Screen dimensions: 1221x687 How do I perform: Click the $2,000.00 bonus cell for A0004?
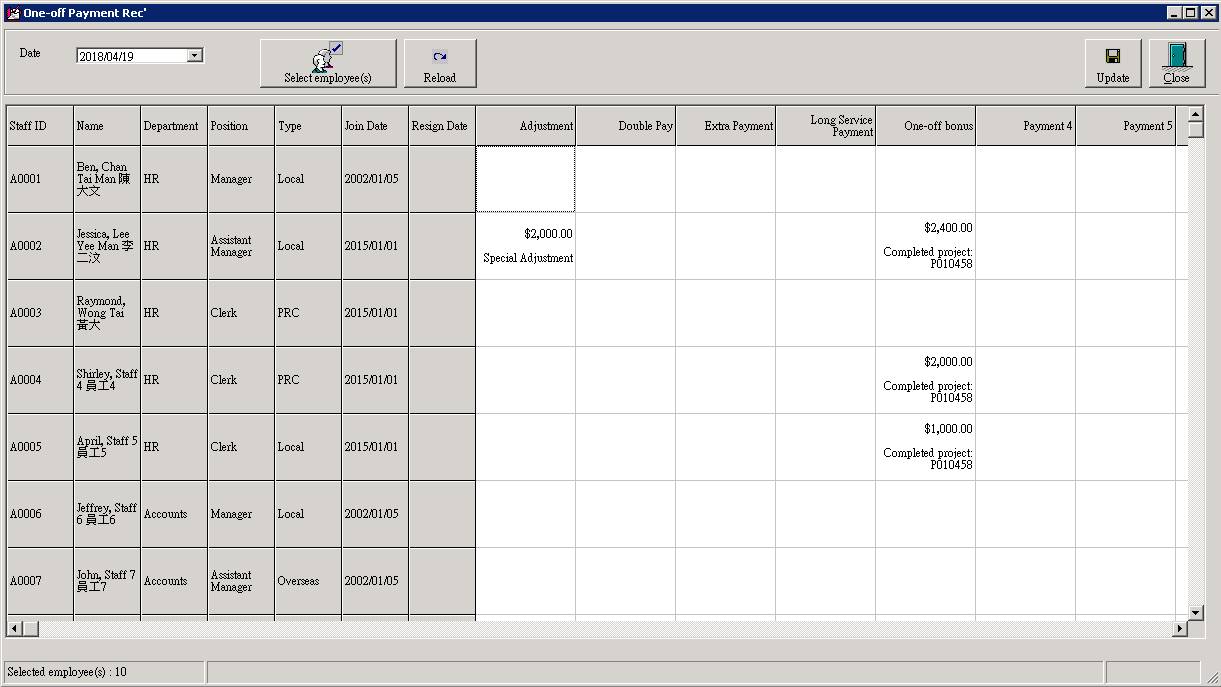tap(926, 380)
